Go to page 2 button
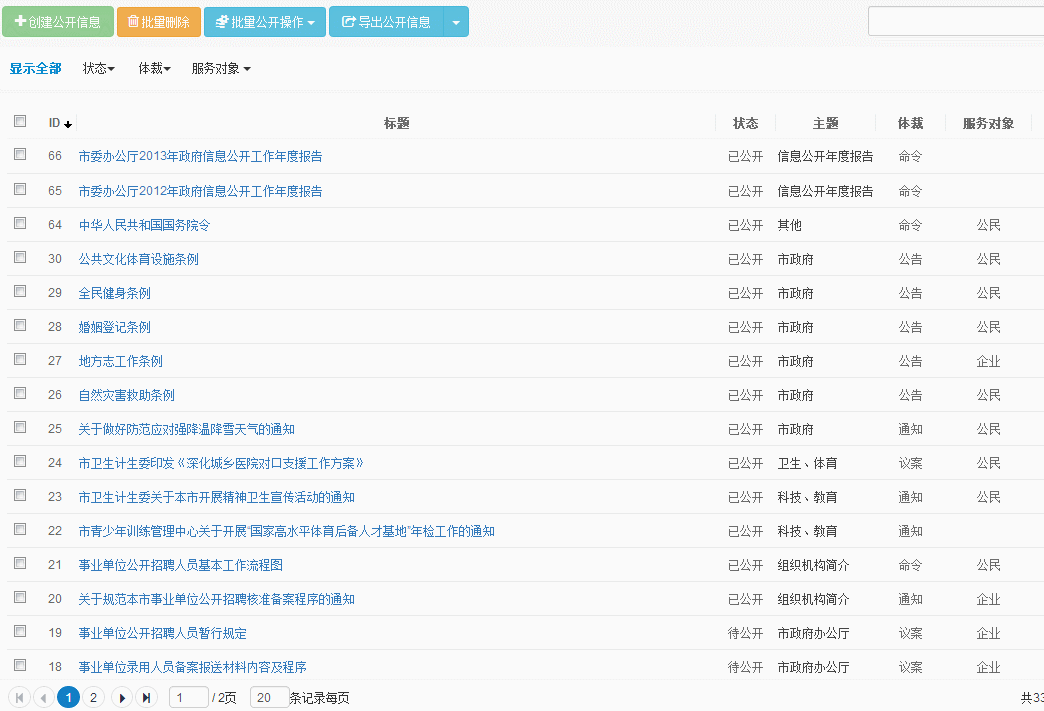1044x711 pixels. (x=93, y=698)
